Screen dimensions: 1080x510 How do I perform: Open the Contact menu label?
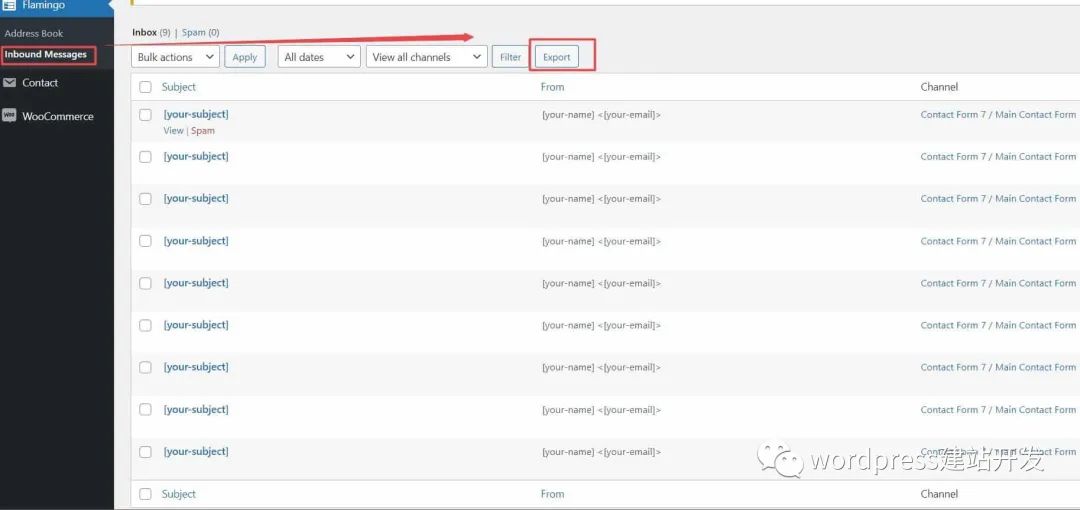[x=40, y=83]
